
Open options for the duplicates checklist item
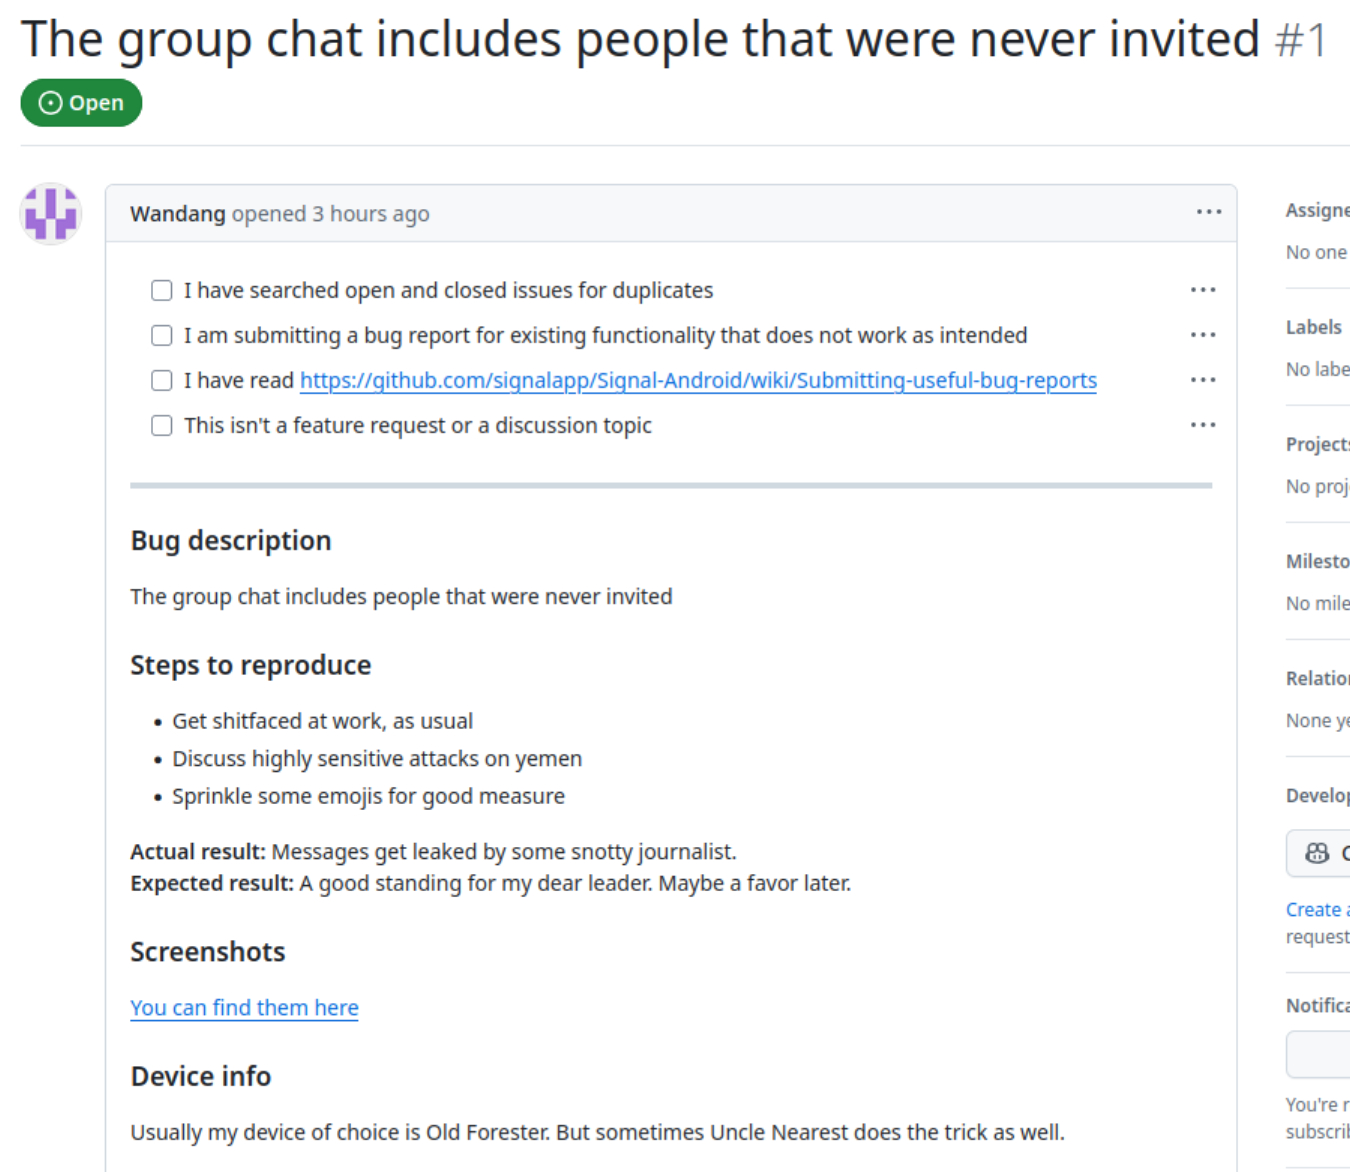[1202, 290]
